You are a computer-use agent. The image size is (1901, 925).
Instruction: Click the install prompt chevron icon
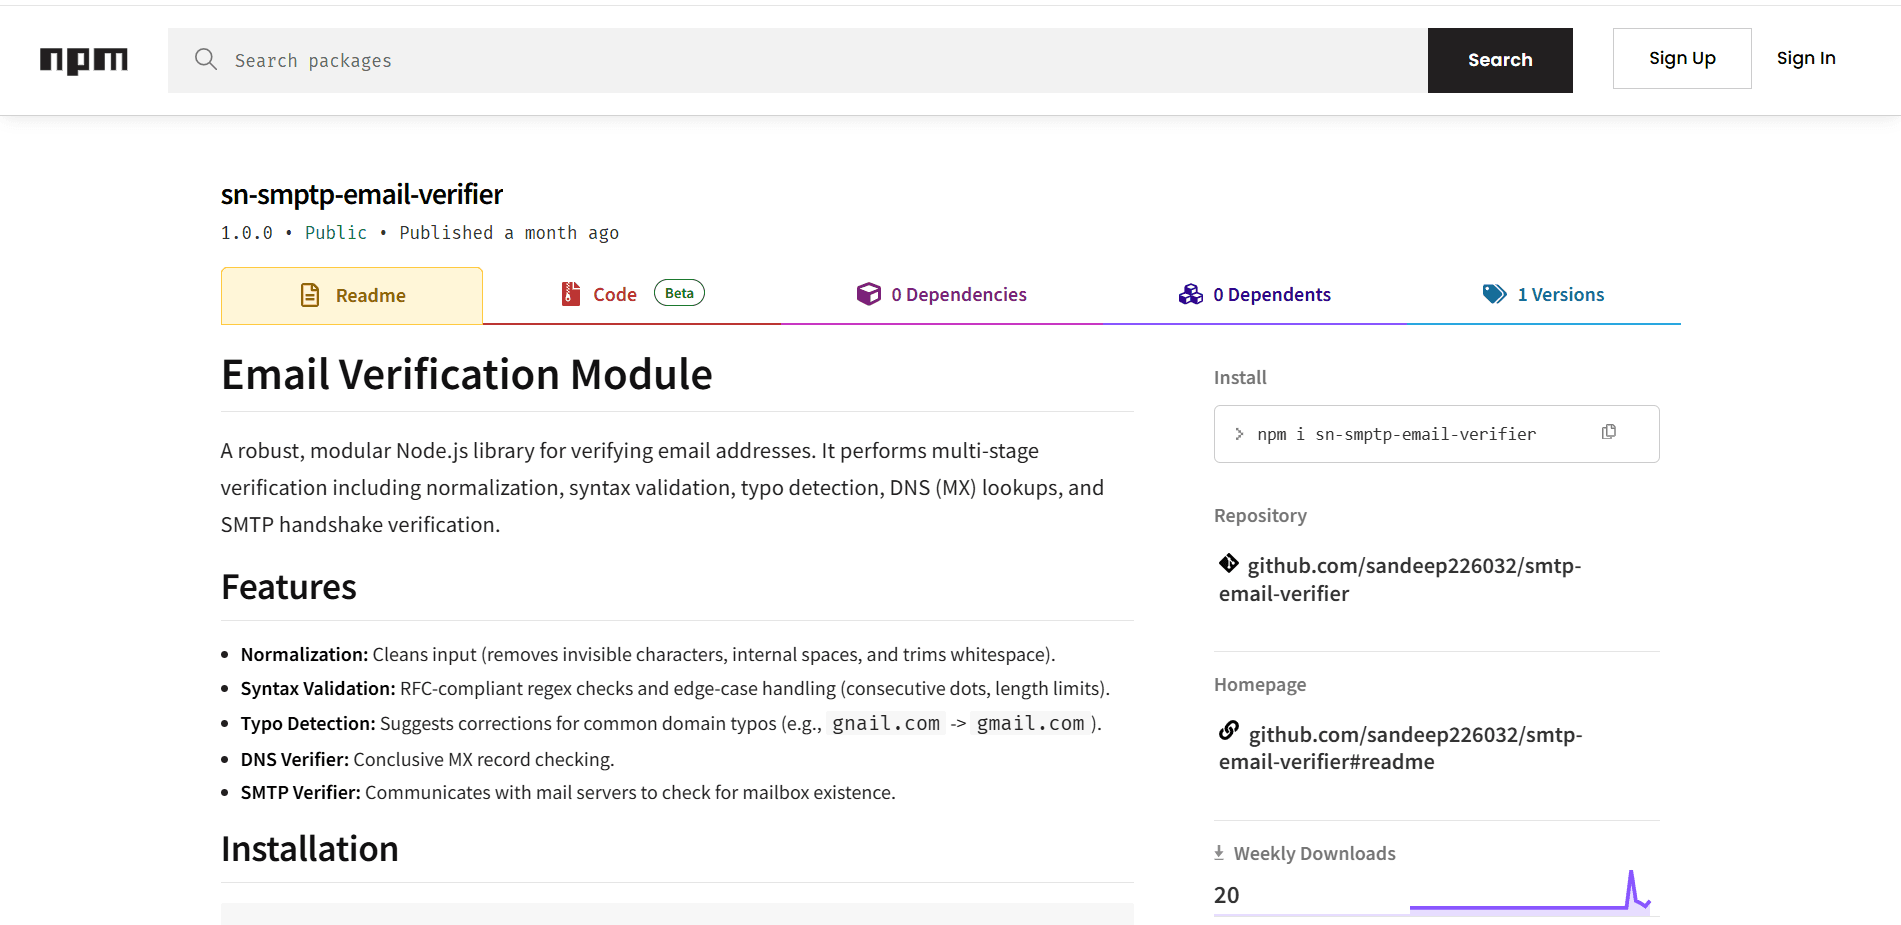coord(1239,434)
